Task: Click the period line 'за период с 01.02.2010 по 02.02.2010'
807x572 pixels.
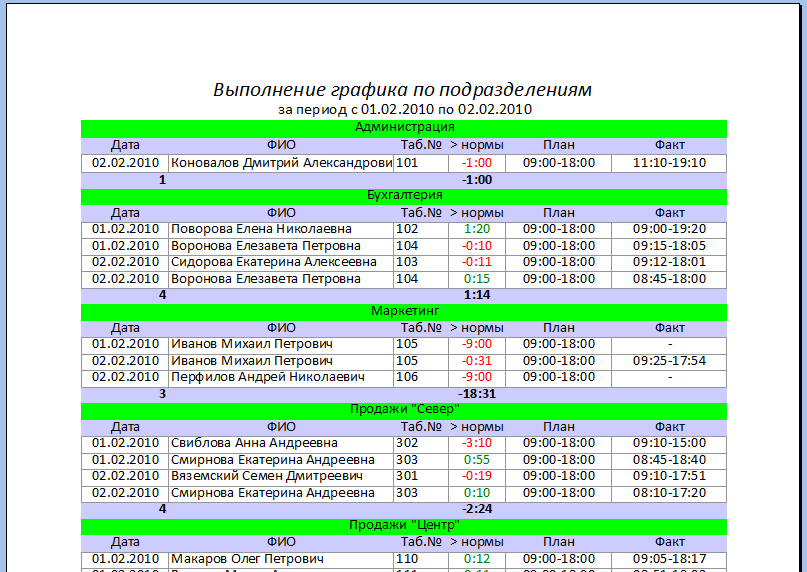Action: tap(405, 109)
